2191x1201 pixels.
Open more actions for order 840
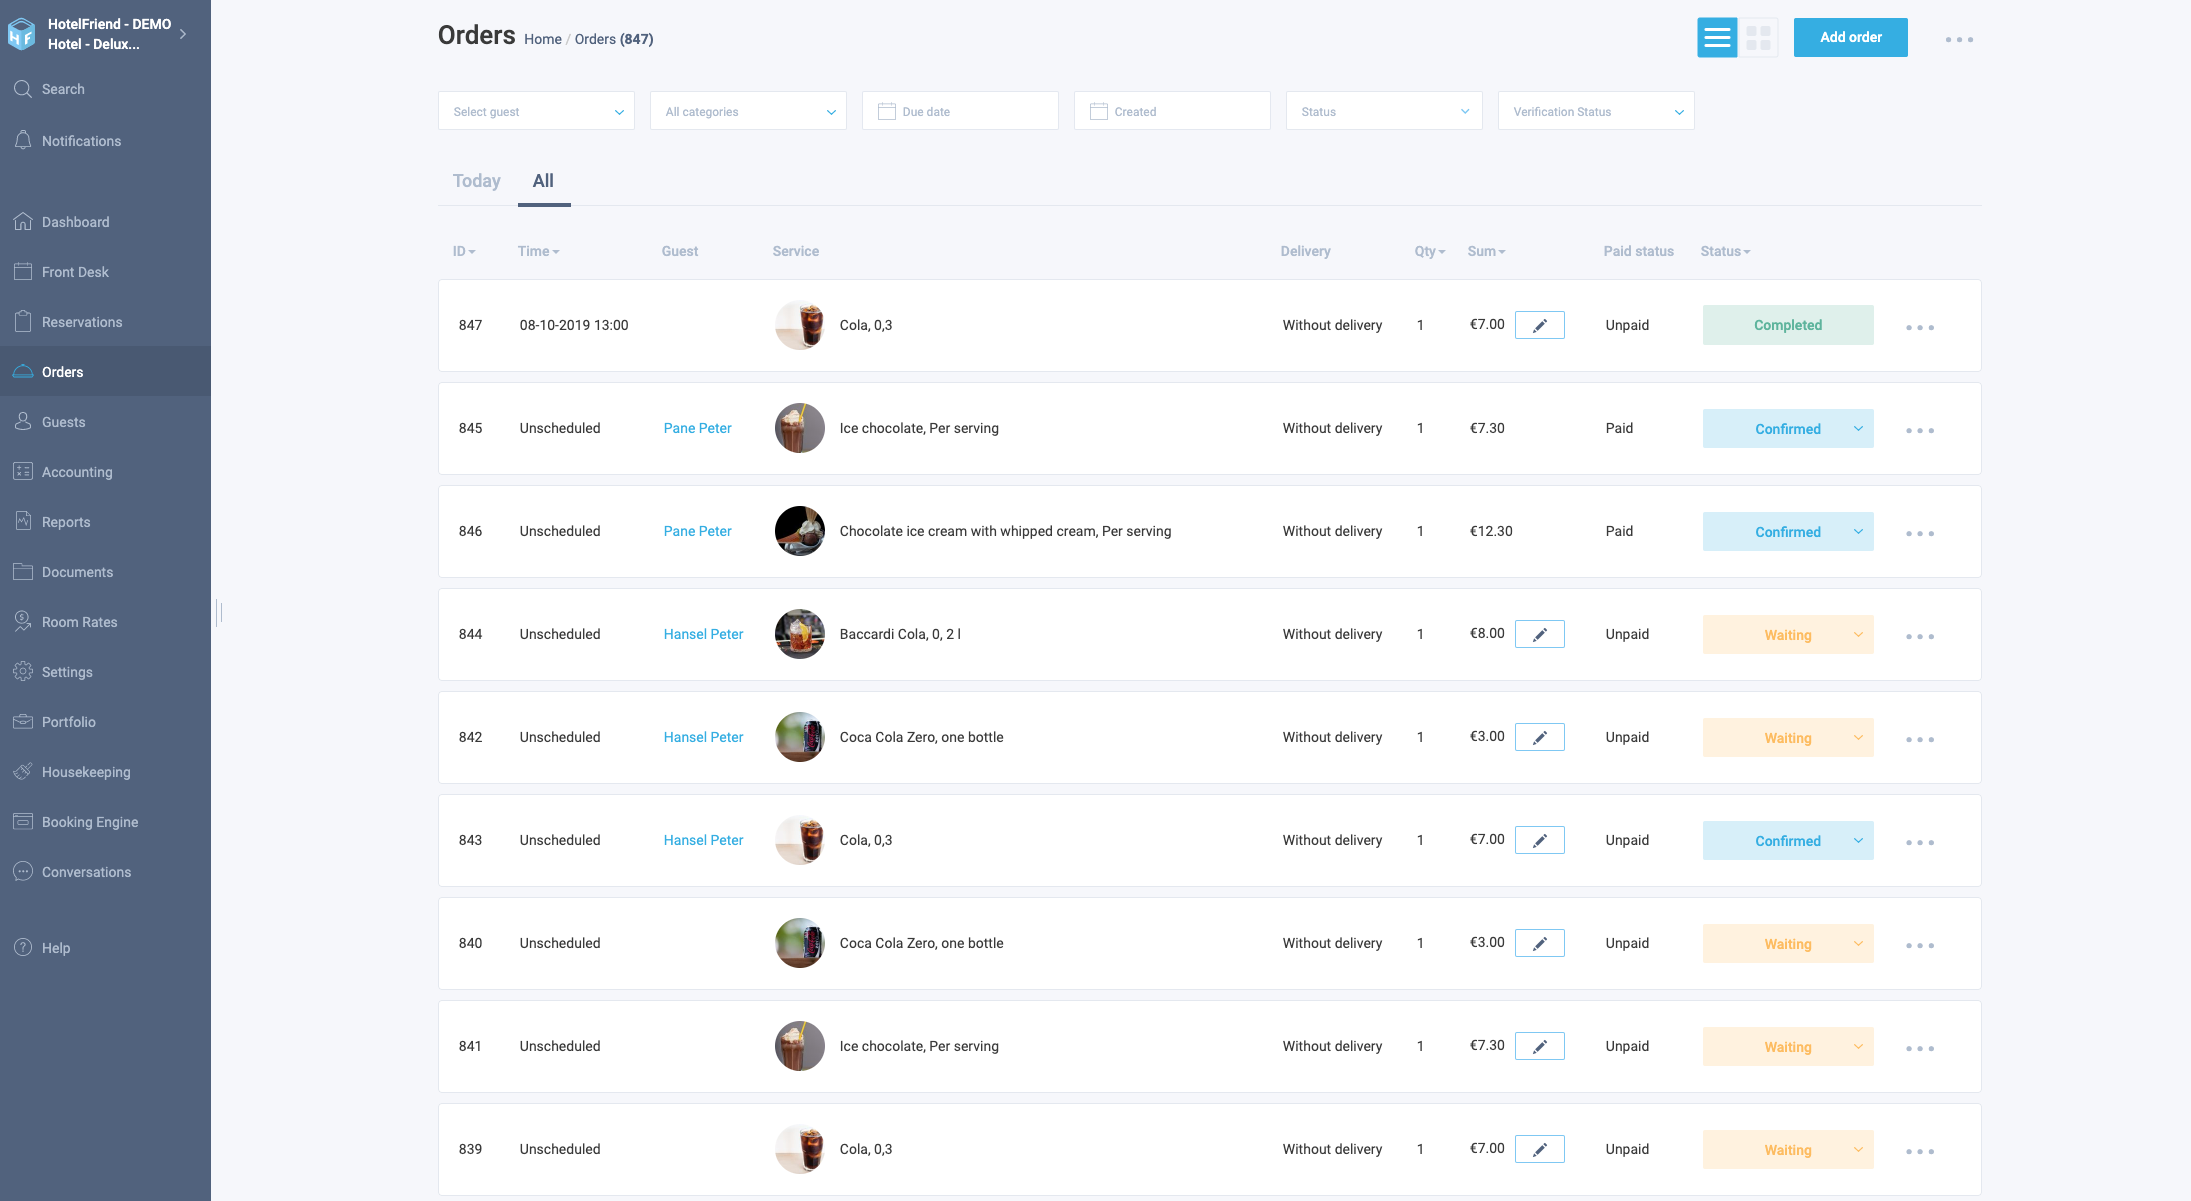[1919, 946]
